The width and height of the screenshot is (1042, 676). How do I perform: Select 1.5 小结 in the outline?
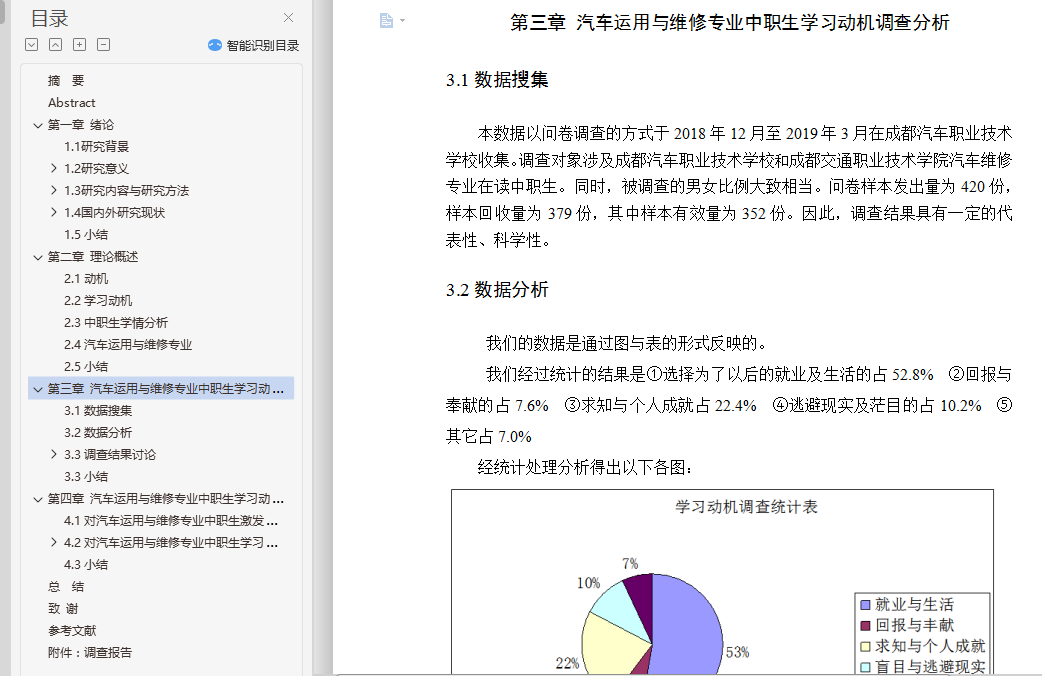[x=86, y=235]
